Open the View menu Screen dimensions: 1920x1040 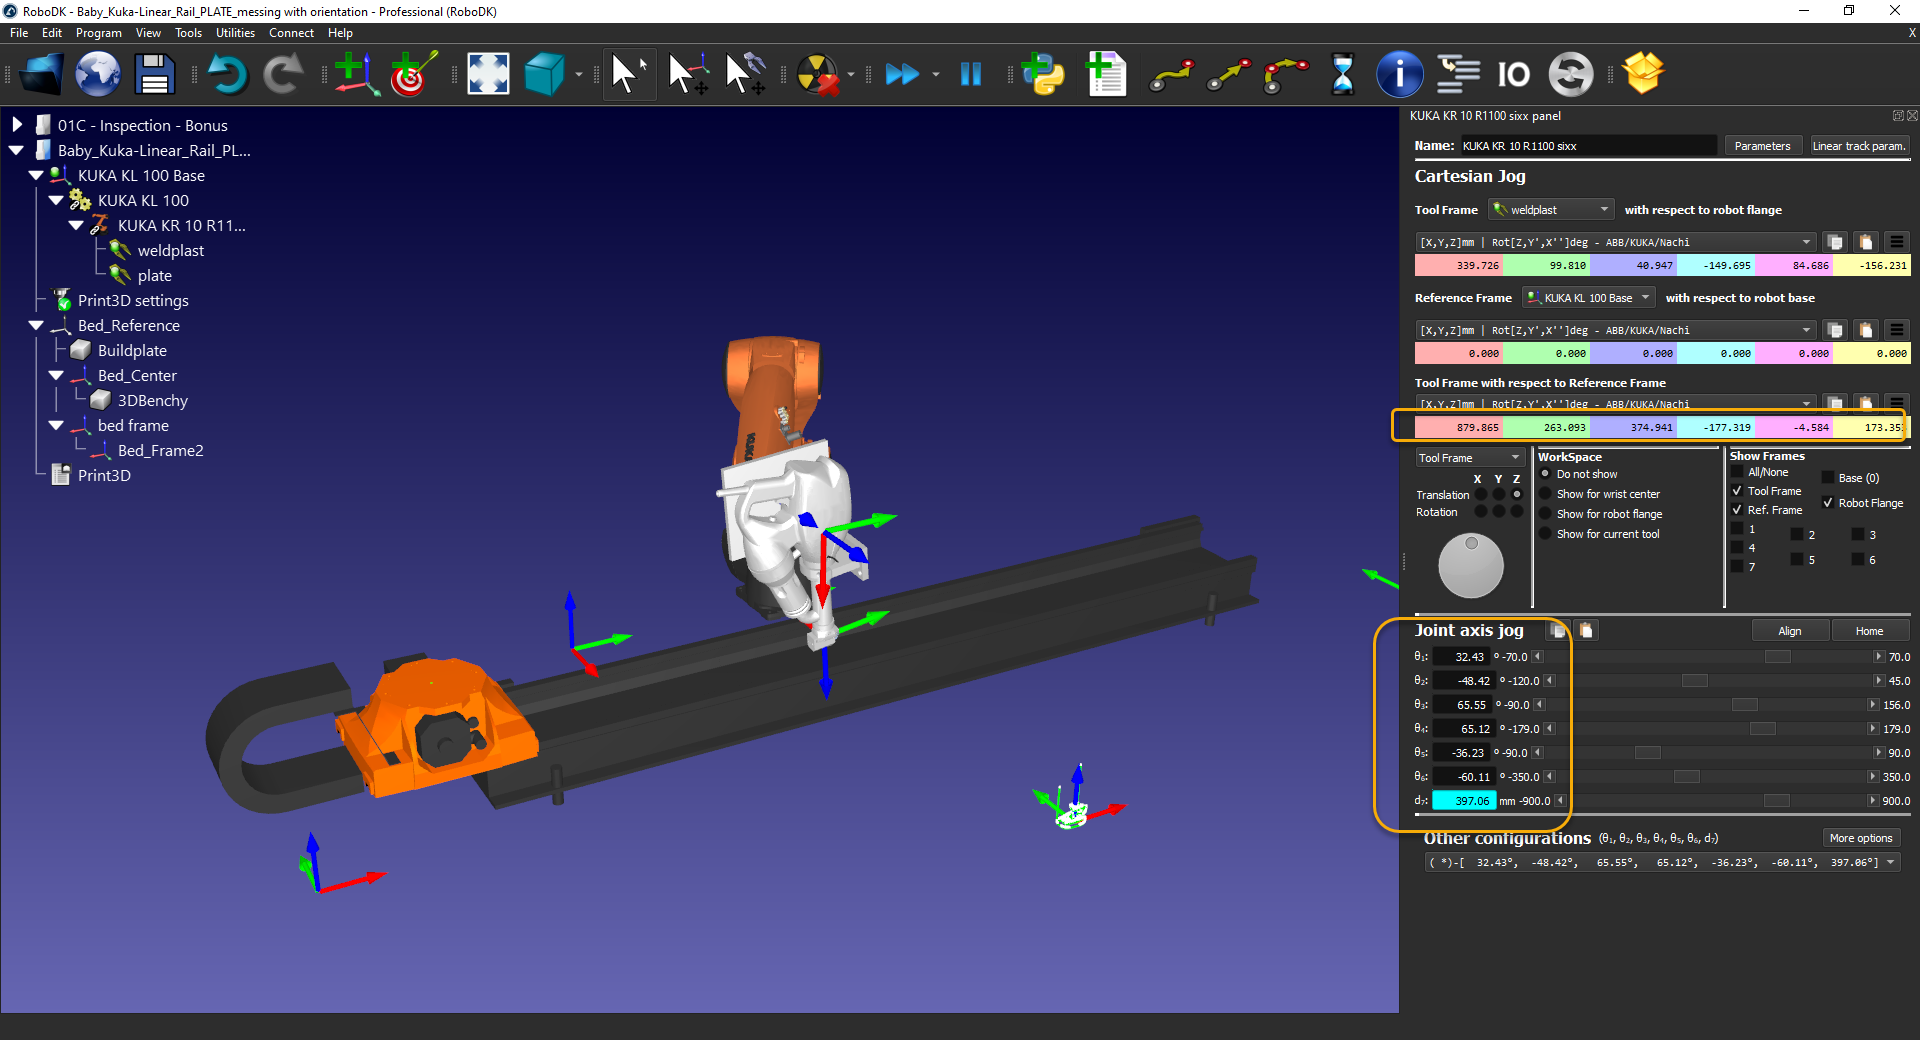148,33
